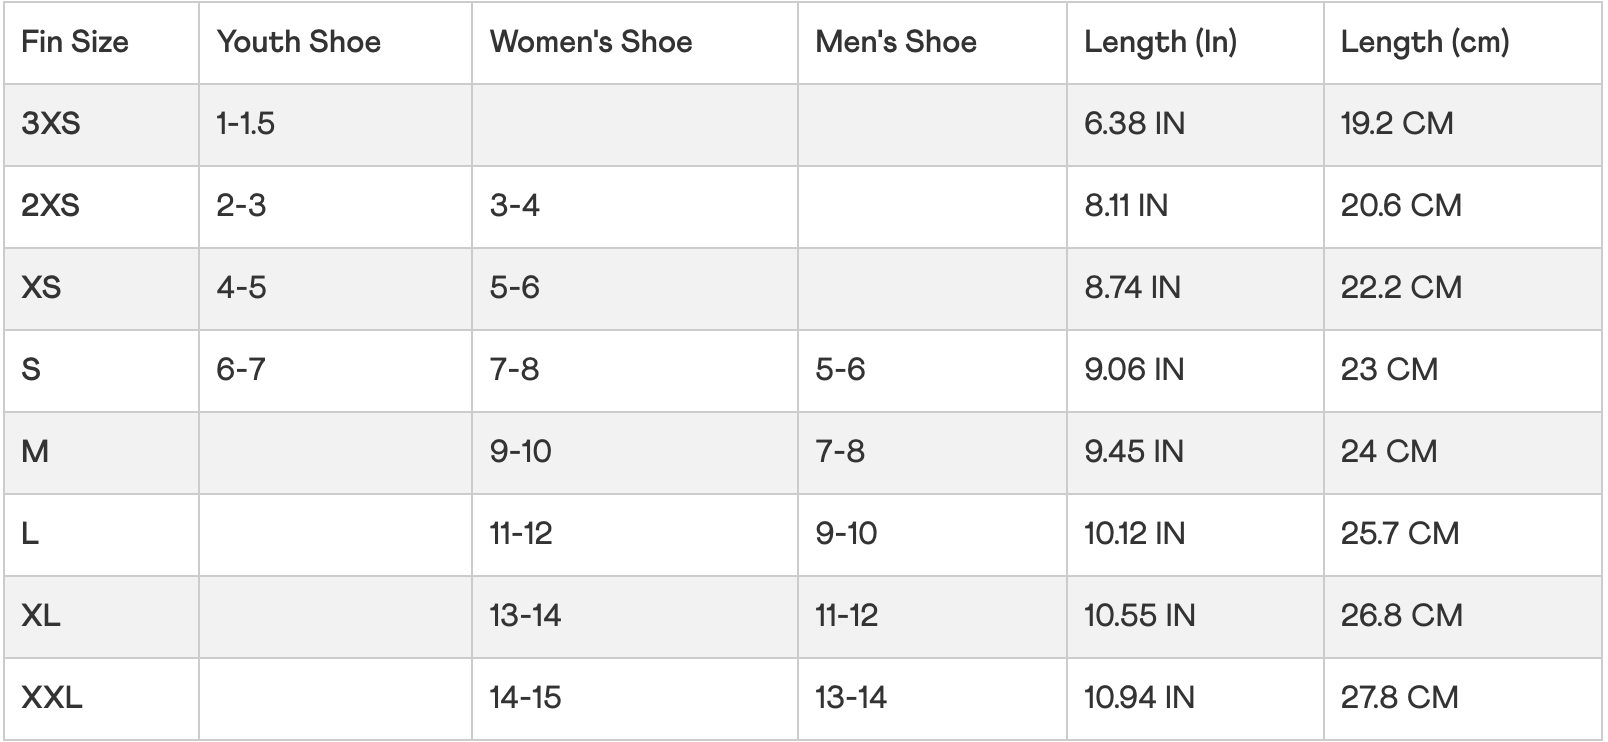This screenshot has height=742, width=1608.
Task: Select the 10.94 IN length cell
Action: pyautogui.click(x=1140, y=698)
